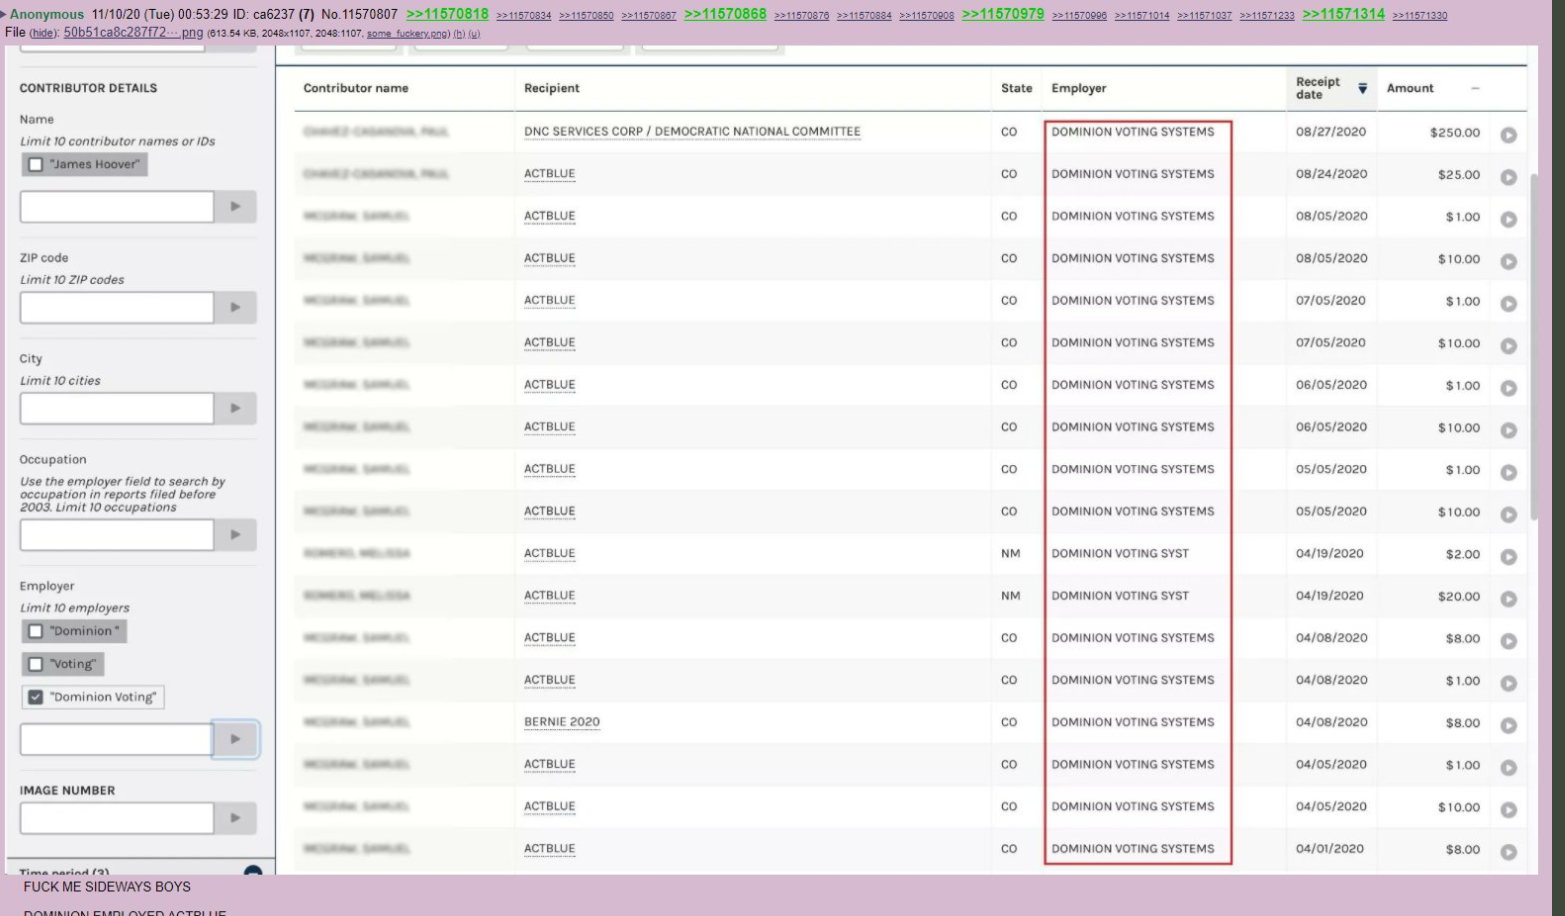The height and width of the screenshot is (916, 1565).
Task: Open details arrow for 07/05/2020 $10.00 row
Action: pos(1508,345)
